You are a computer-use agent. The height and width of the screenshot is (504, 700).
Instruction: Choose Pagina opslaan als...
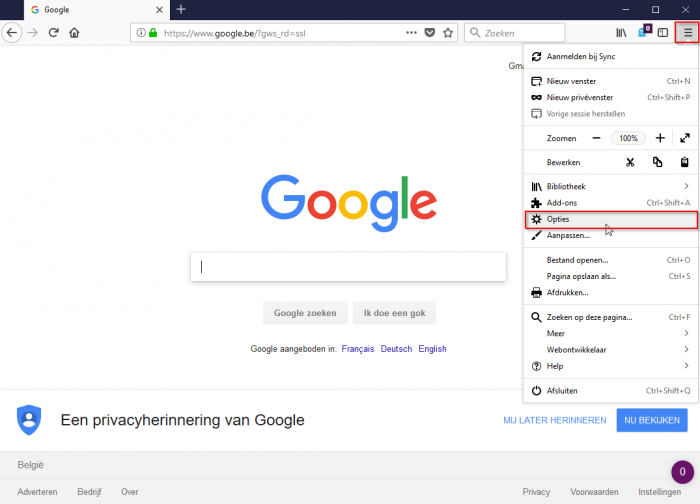point(610,276)
